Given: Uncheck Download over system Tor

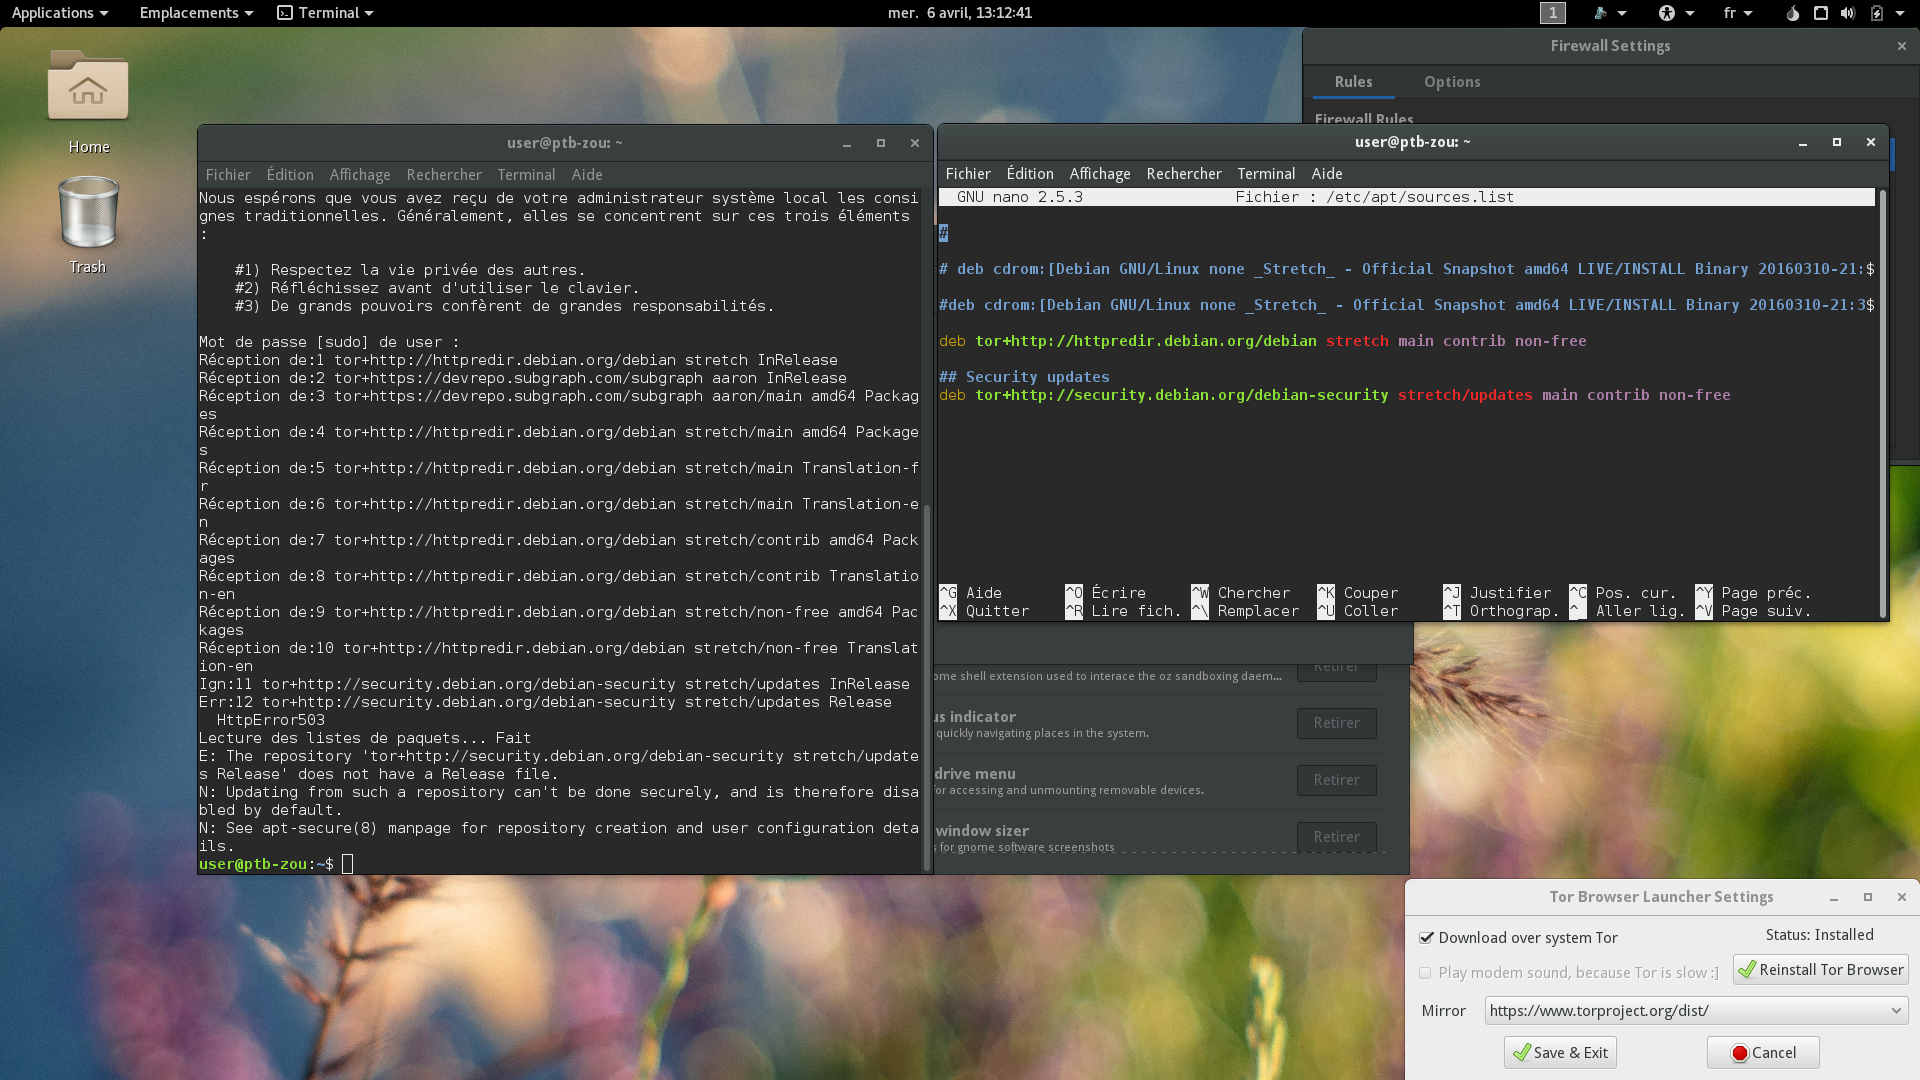Looking at the screenshot, I should [x=1427, y=938].
